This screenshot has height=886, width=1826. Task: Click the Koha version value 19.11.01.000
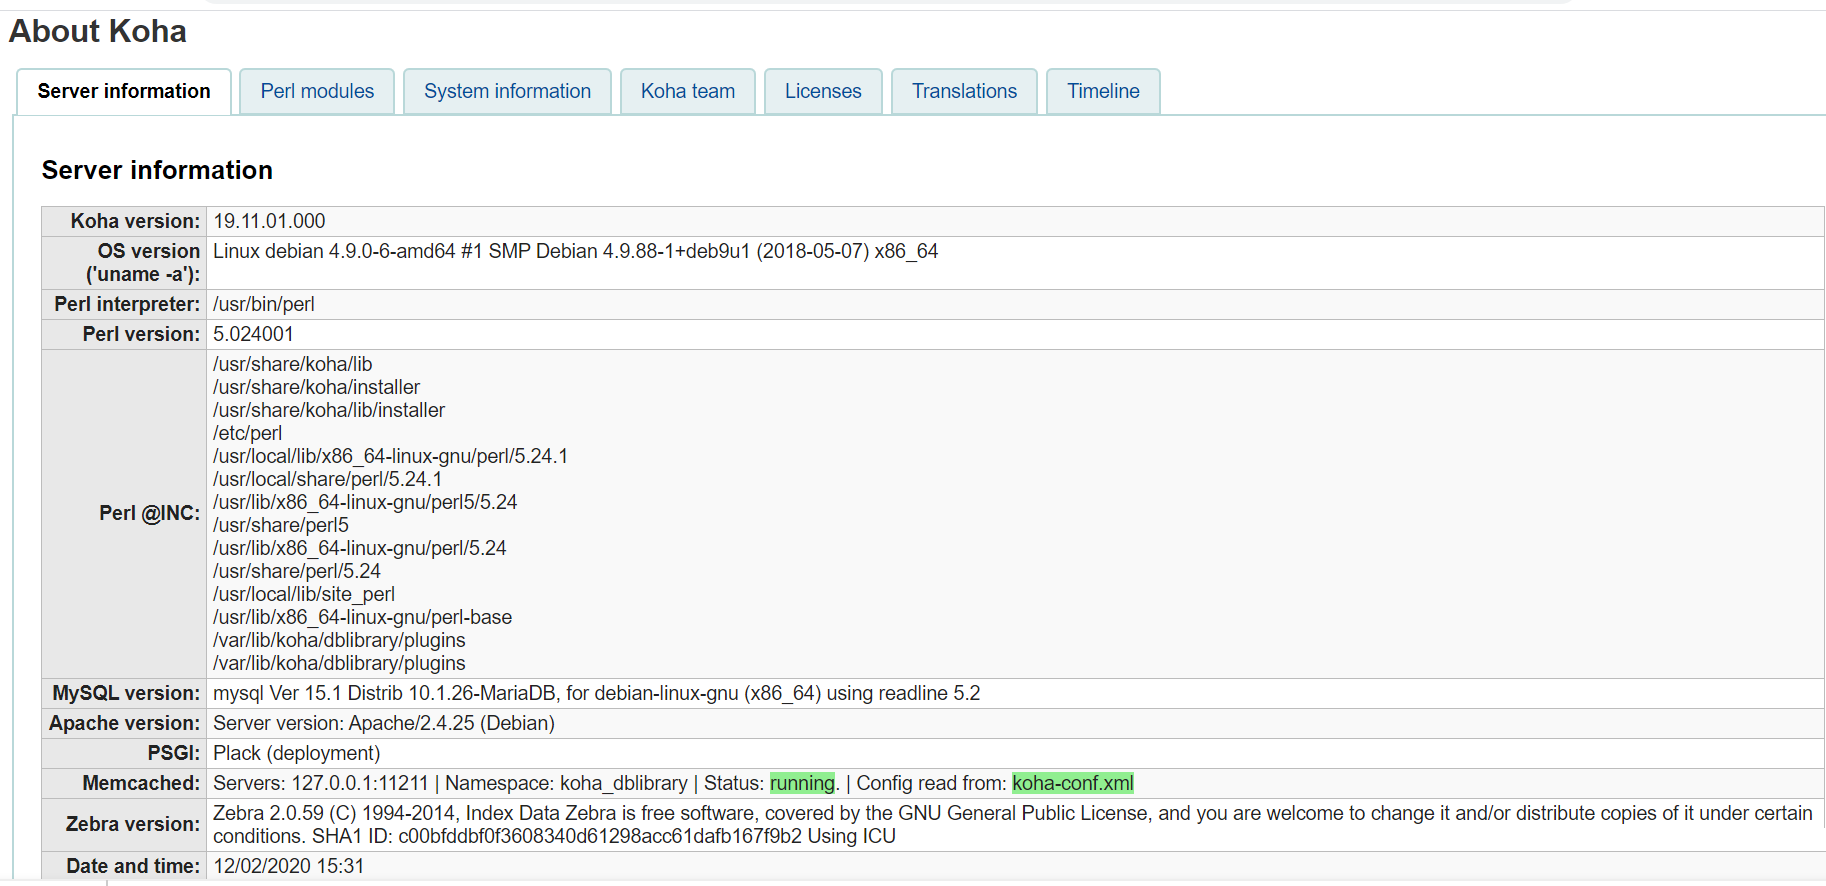click(x=269, y=221)
